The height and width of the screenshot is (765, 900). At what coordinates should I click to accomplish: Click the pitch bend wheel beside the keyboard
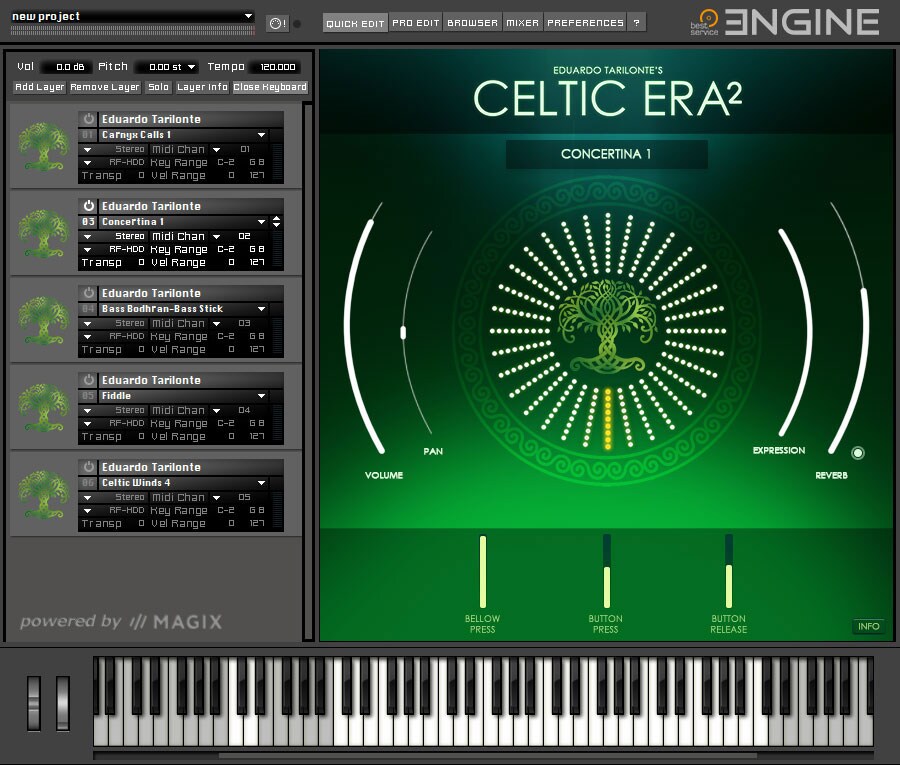(x=34, y=703)
